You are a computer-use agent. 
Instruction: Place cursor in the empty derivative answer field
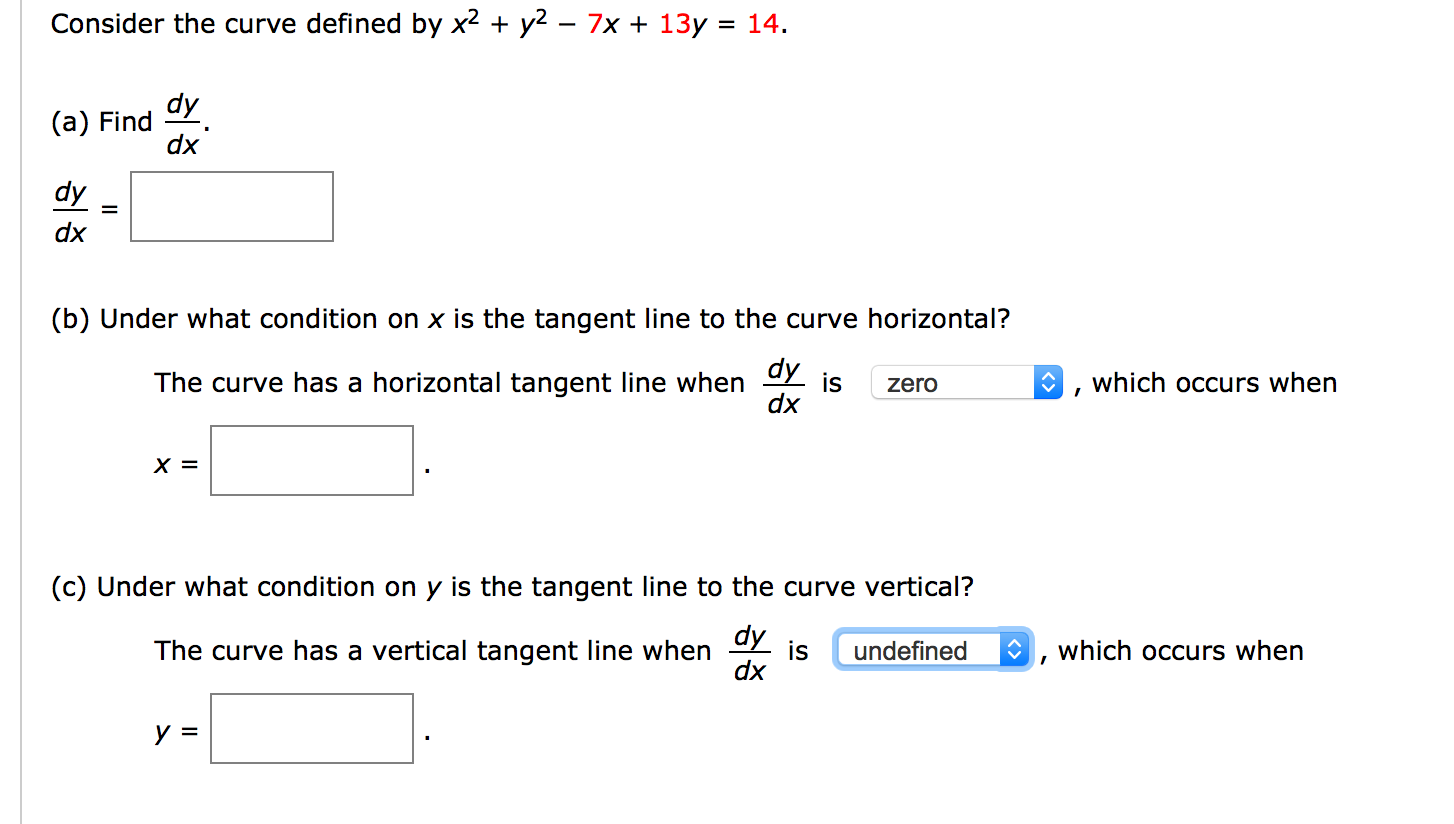click(231, 206)
